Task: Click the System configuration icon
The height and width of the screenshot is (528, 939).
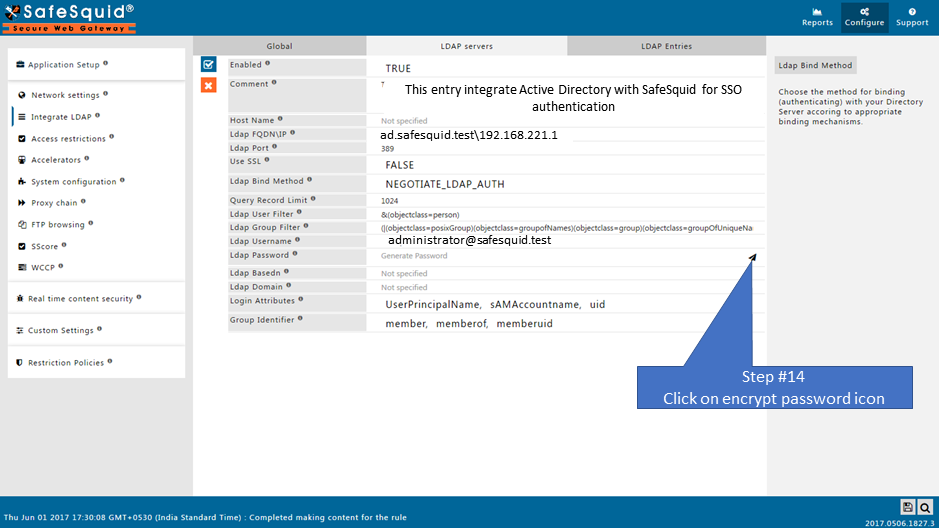Action: (x=22, y=181)
